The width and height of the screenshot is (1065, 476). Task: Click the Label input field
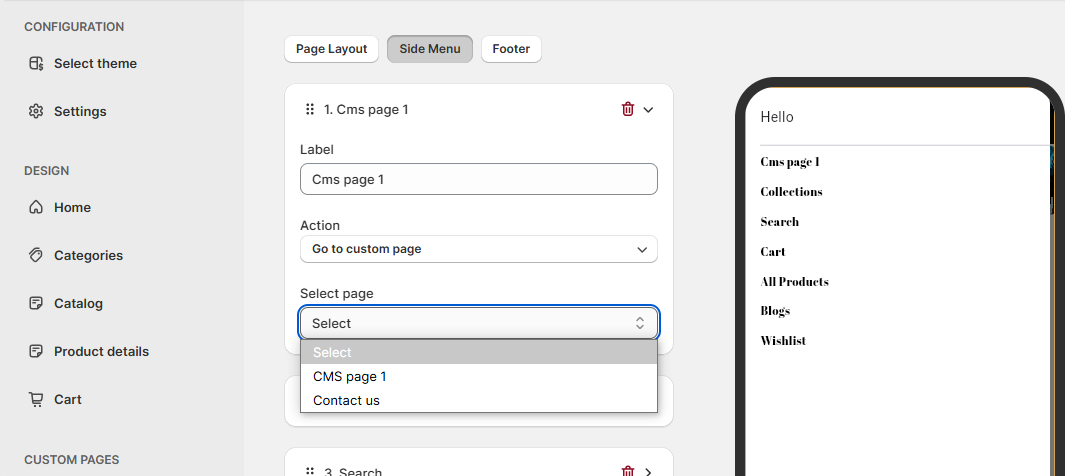click(479, 179)
